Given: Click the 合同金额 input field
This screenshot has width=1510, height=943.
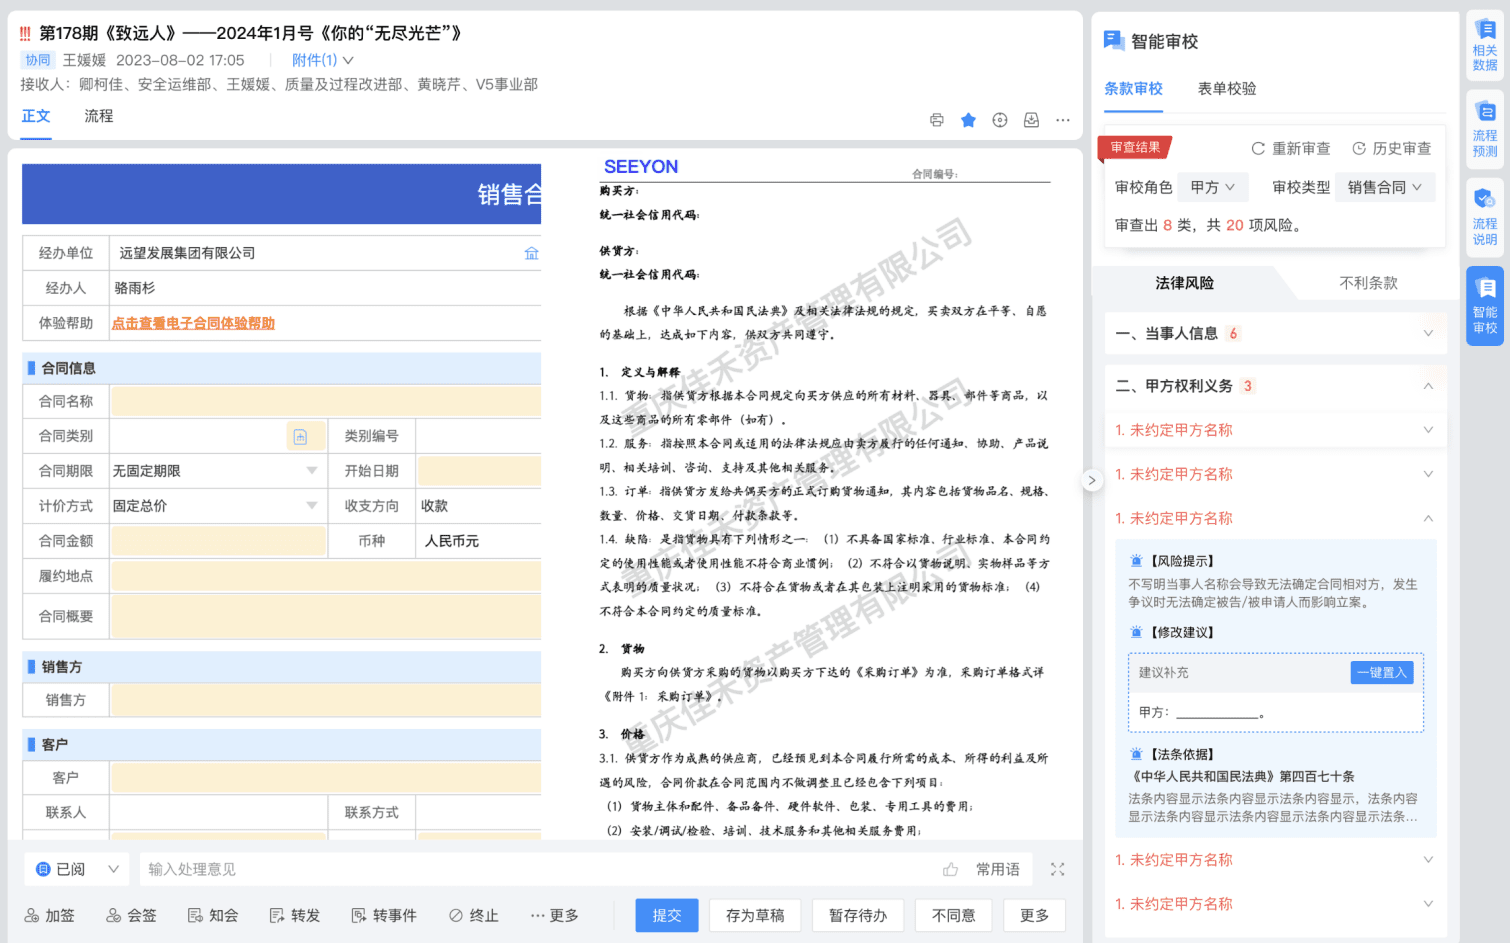Looking at the screenshot, I should click(218, 541).
